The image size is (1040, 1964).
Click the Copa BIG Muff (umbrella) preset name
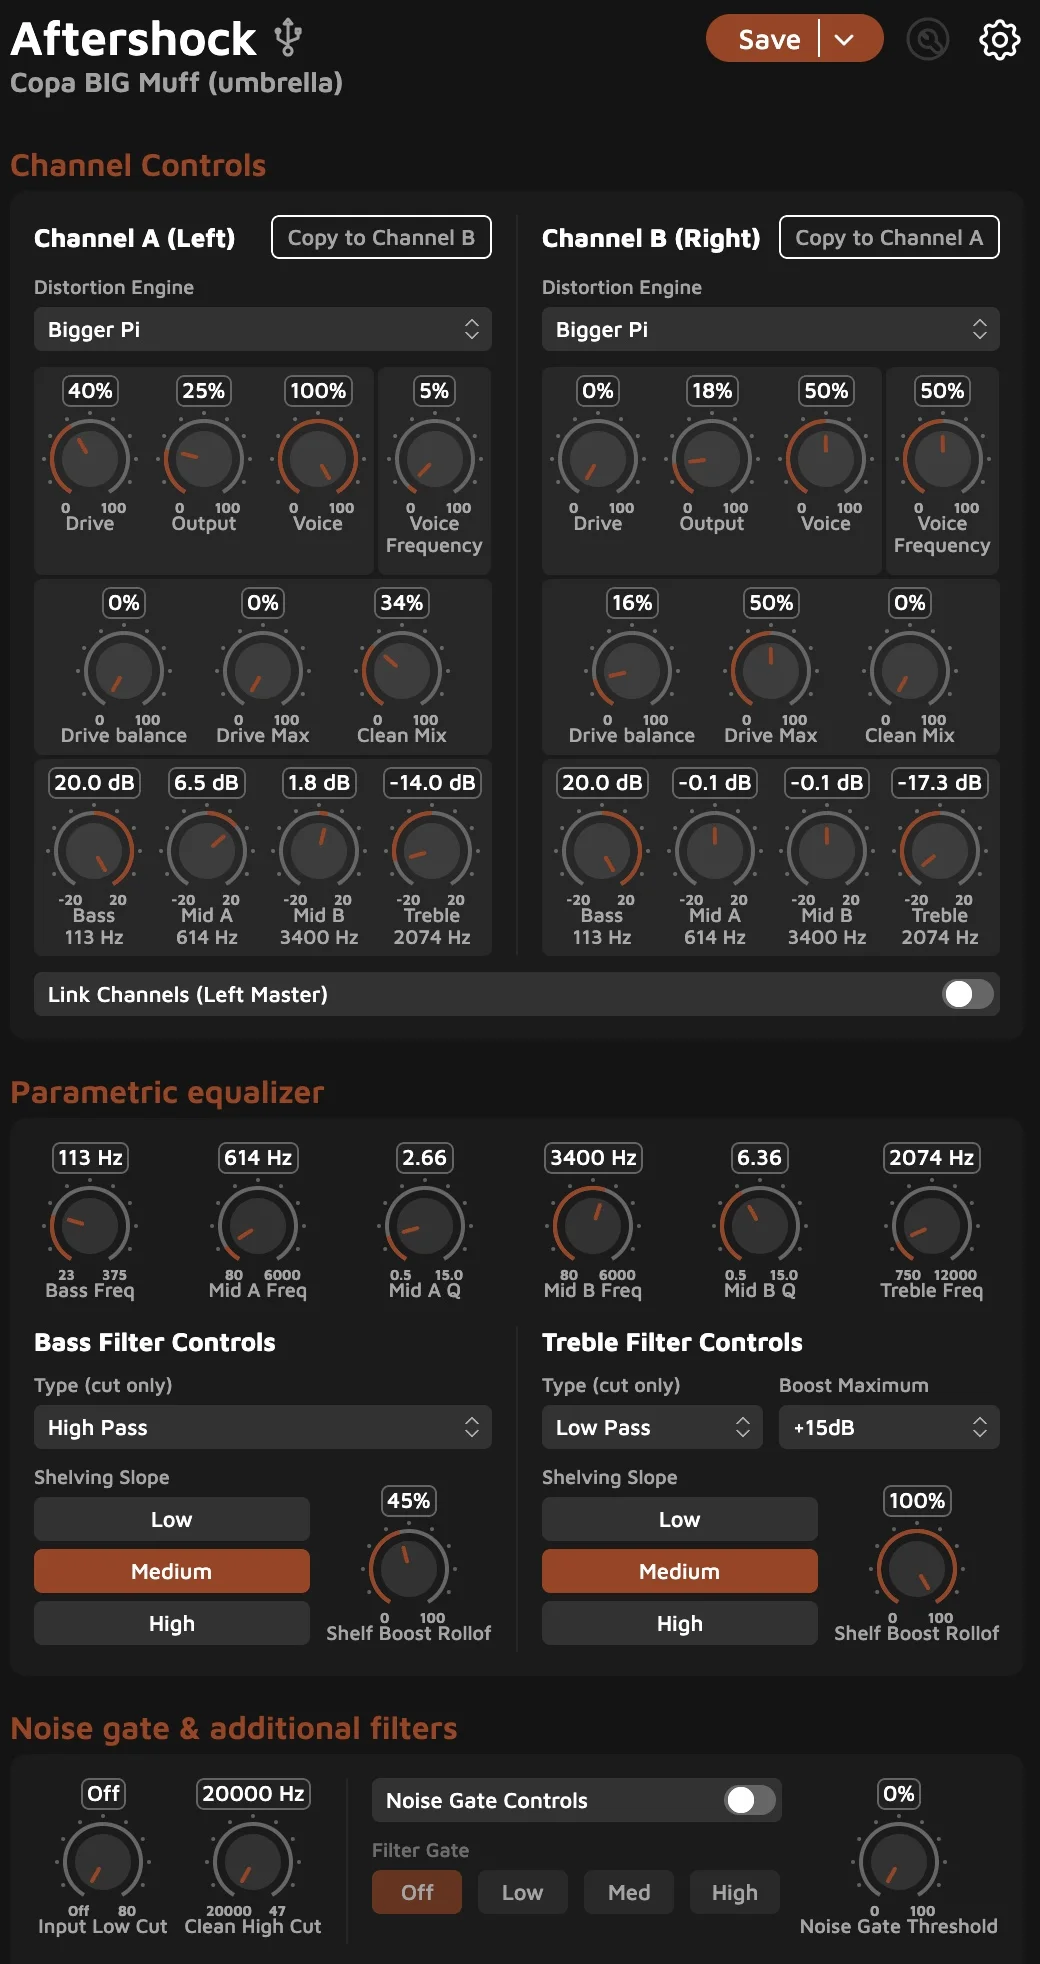[176, 82]
